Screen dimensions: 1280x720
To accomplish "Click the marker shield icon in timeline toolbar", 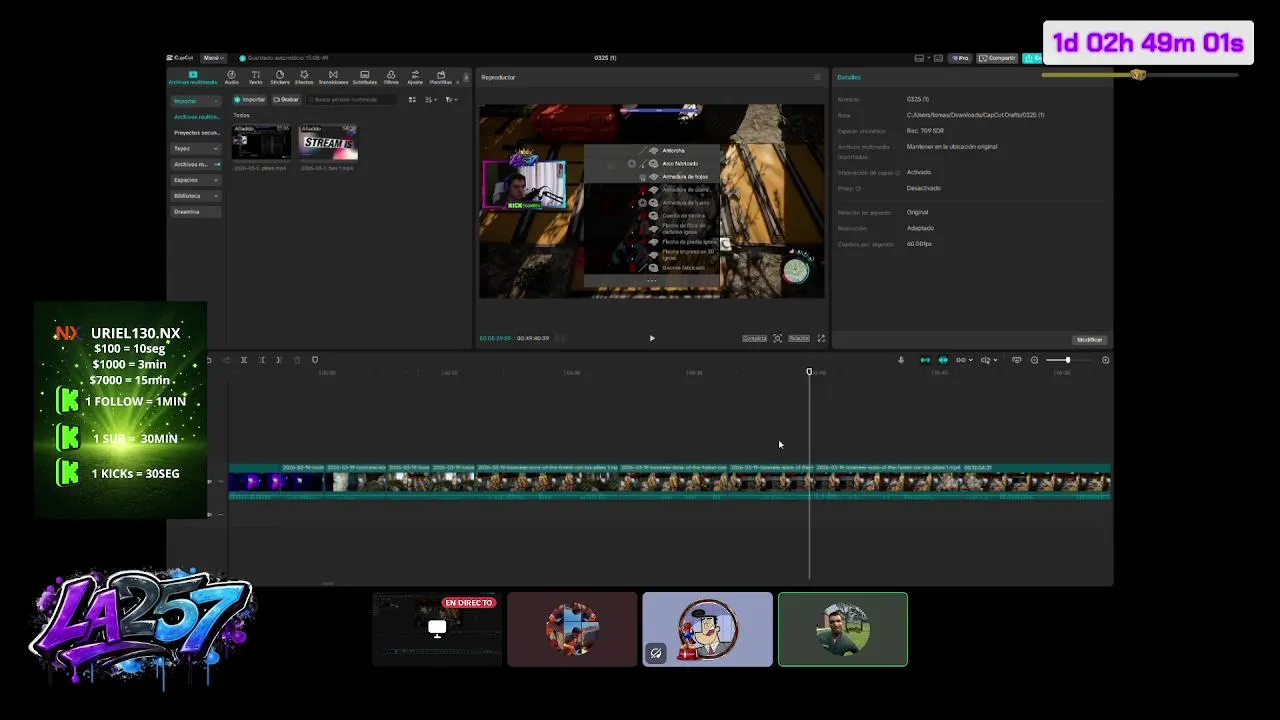I will (x=315, y=360).
